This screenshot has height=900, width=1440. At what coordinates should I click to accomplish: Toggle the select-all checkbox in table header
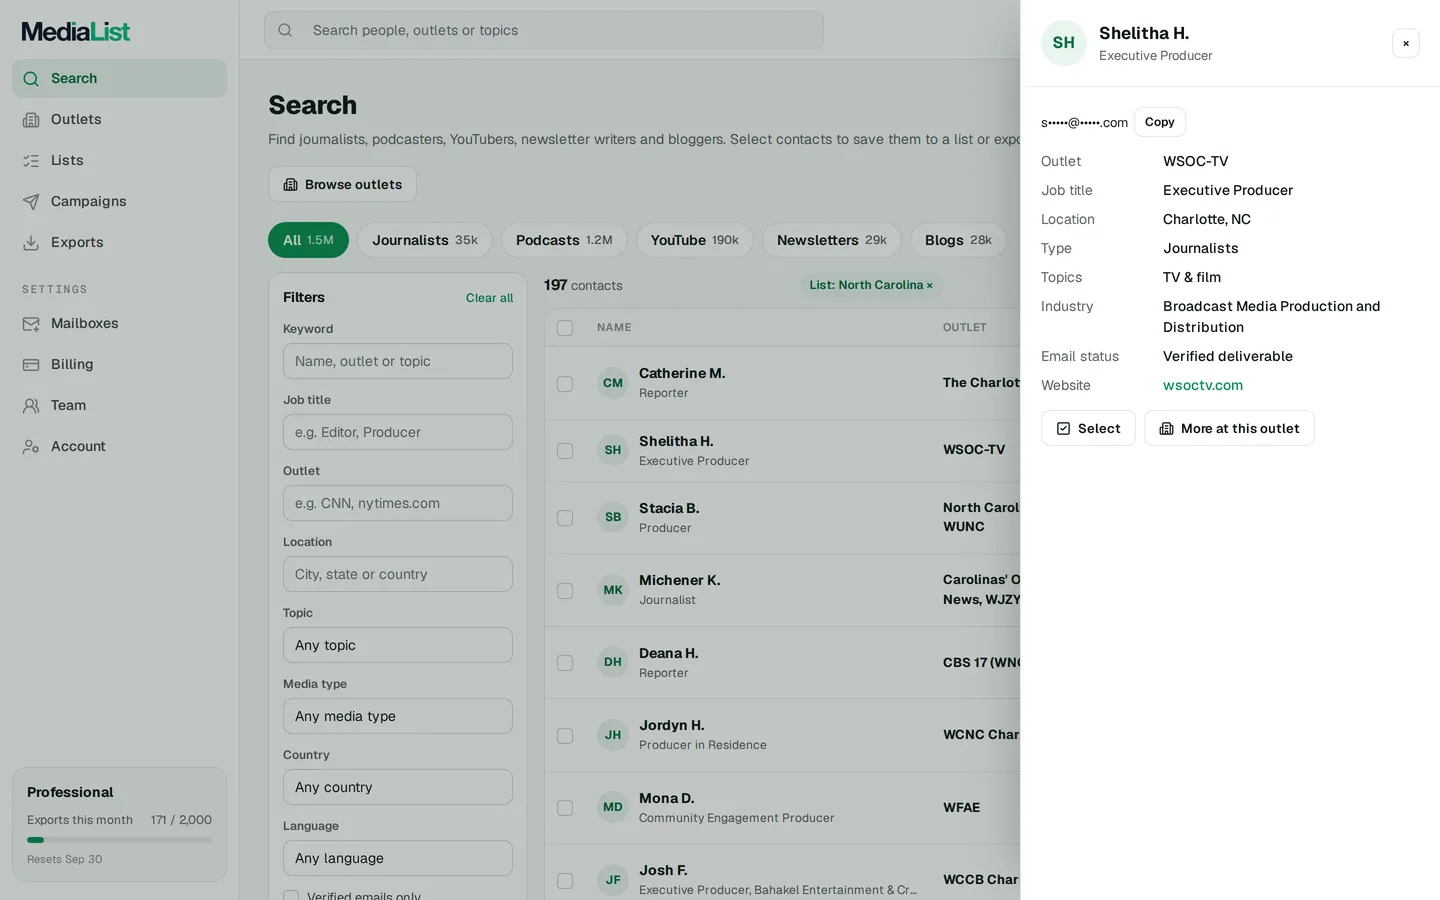click(x=565, y=328)
